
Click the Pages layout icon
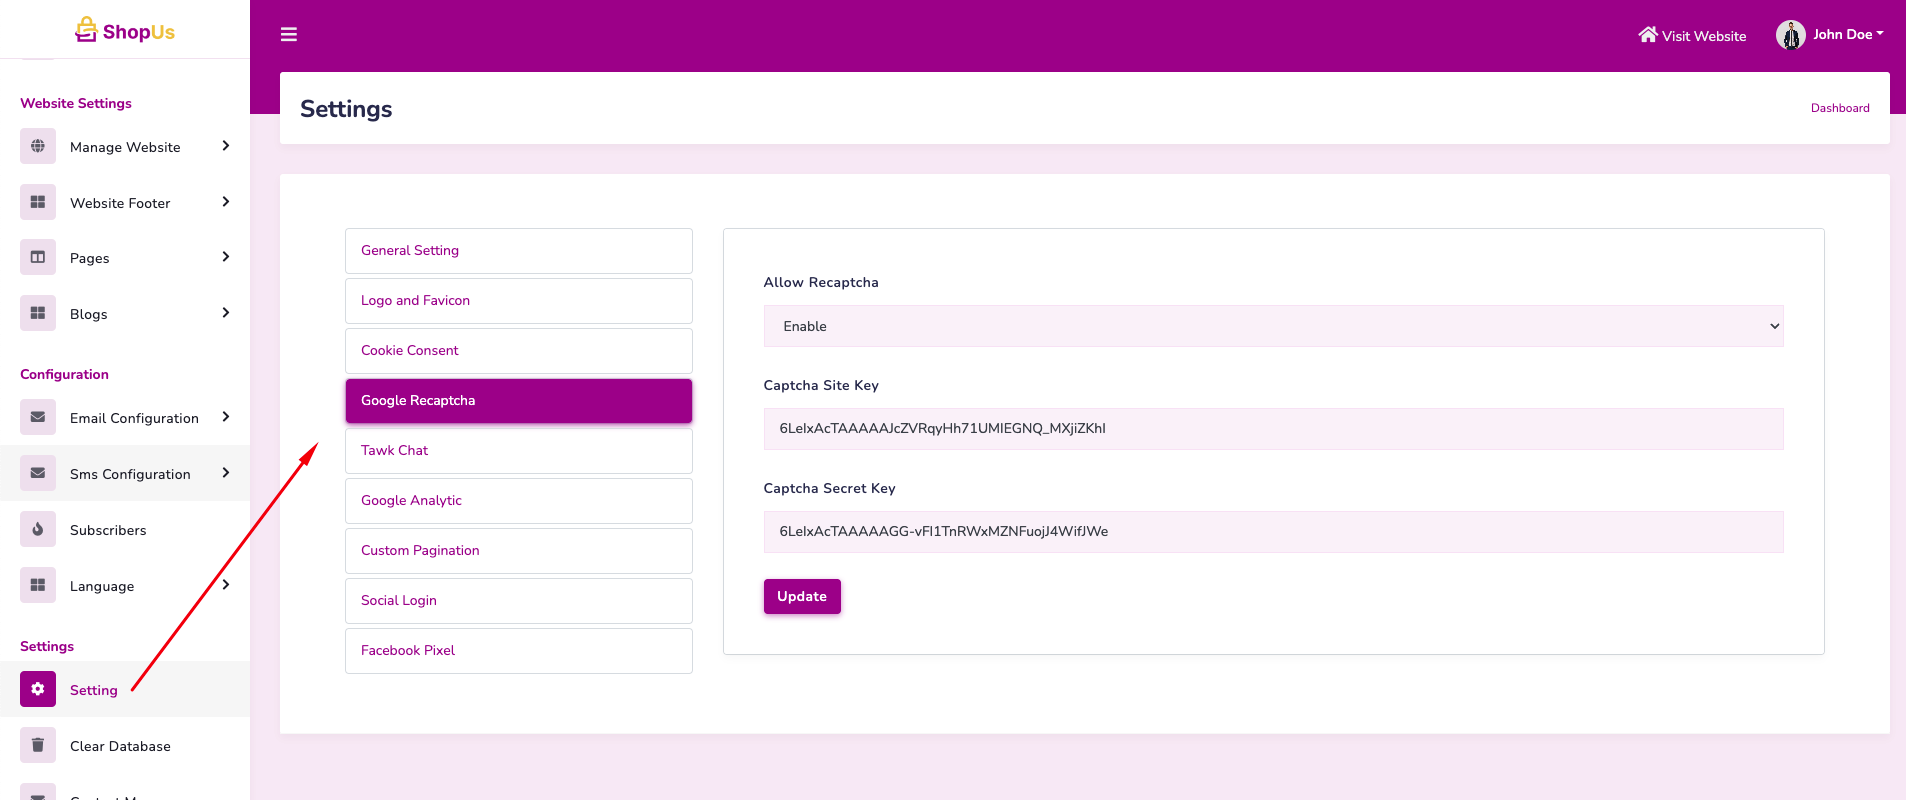[x=38, y=257]
